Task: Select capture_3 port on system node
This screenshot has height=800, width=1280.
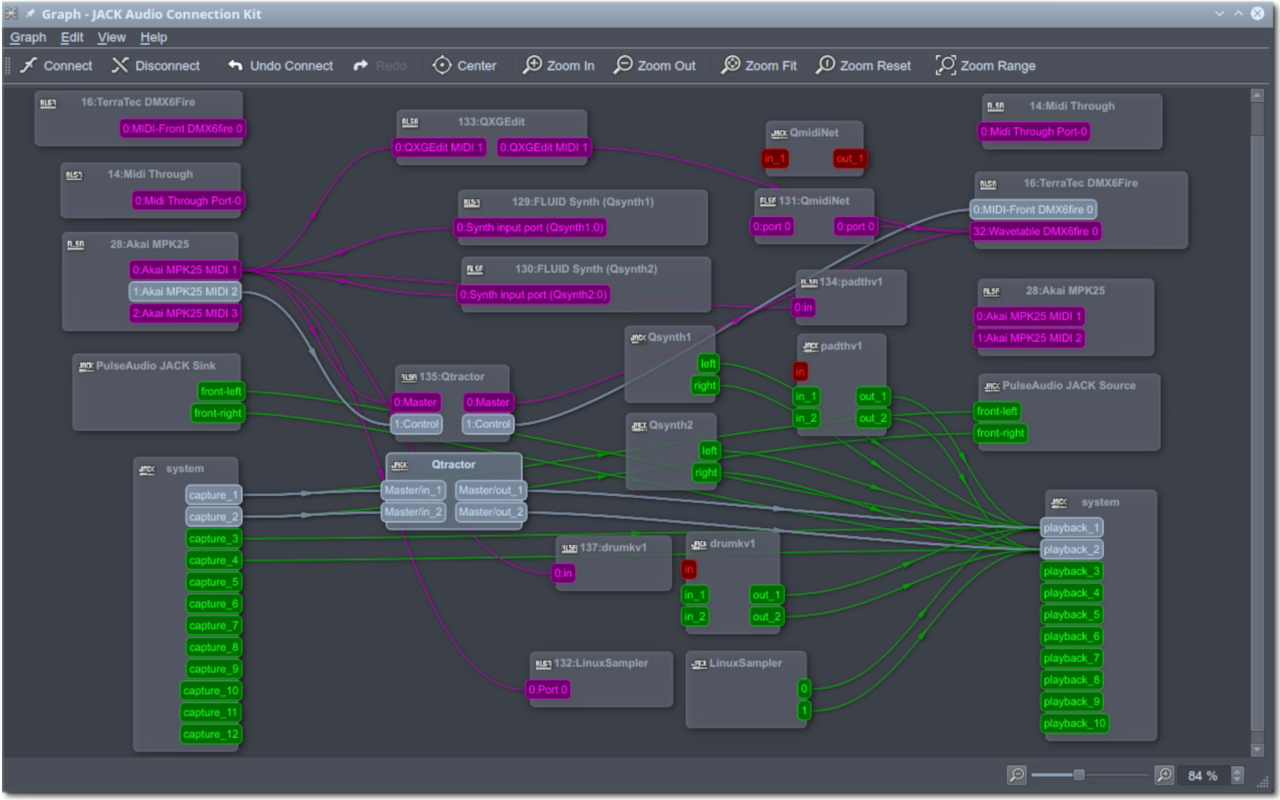Action: [x=214, y=539]
